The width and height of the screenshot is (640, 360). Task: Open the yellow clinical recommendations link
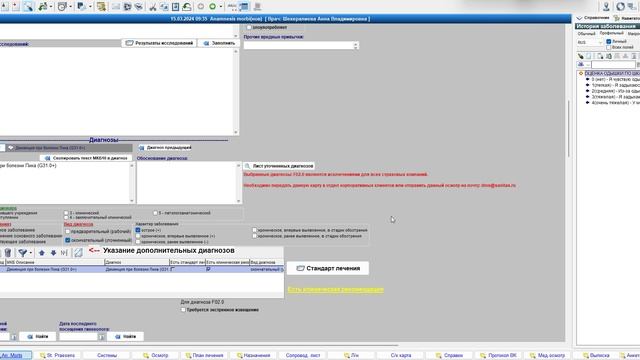click(x=336, y=289)
